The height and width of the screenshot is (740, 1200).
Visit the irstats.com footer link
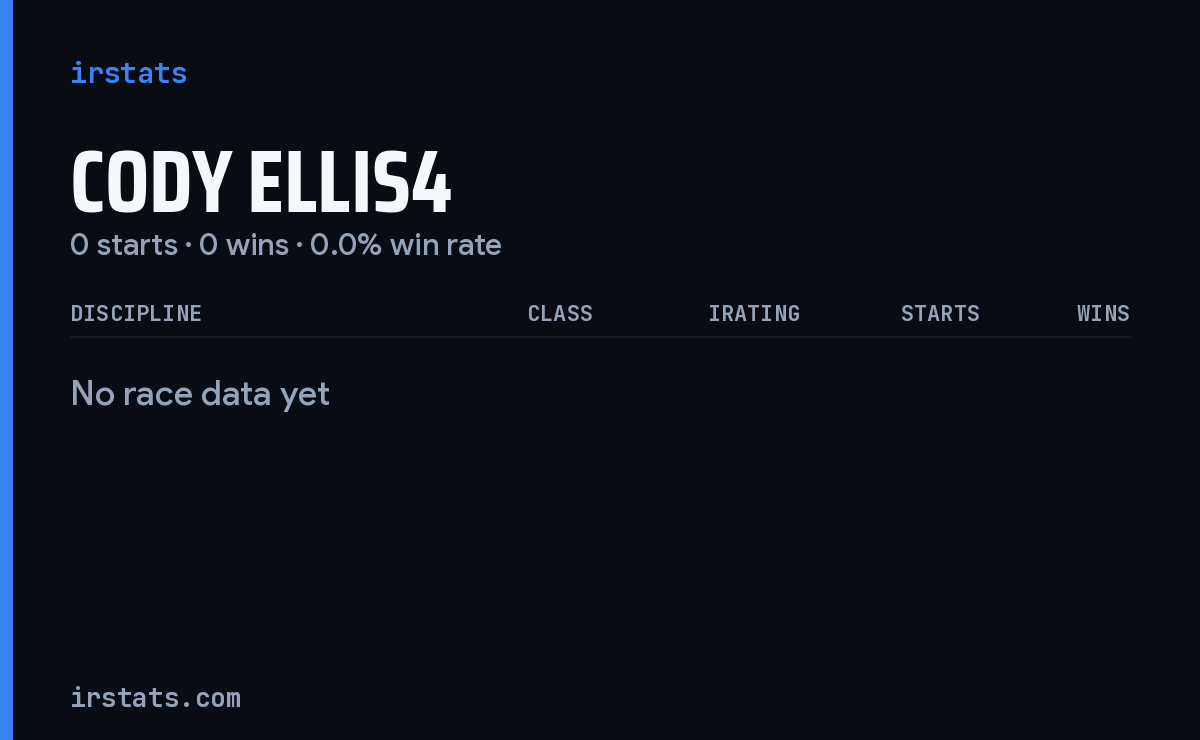point(156,697)
